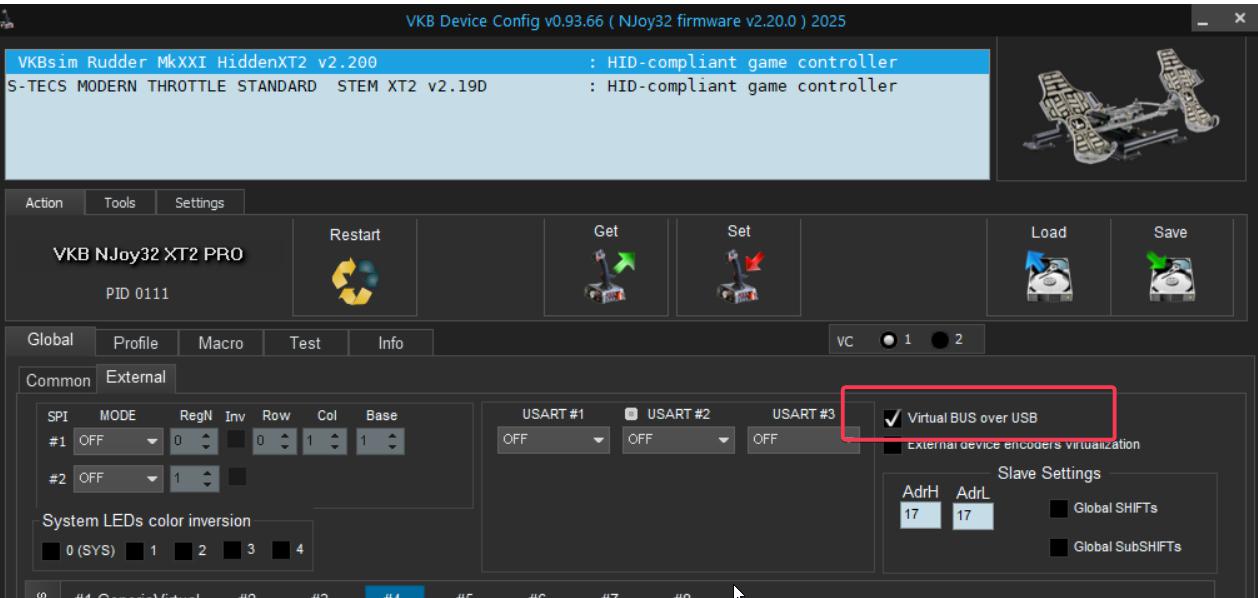
Task: Toggle LED color inversion for 0 (SYS)
Action: 51,549
